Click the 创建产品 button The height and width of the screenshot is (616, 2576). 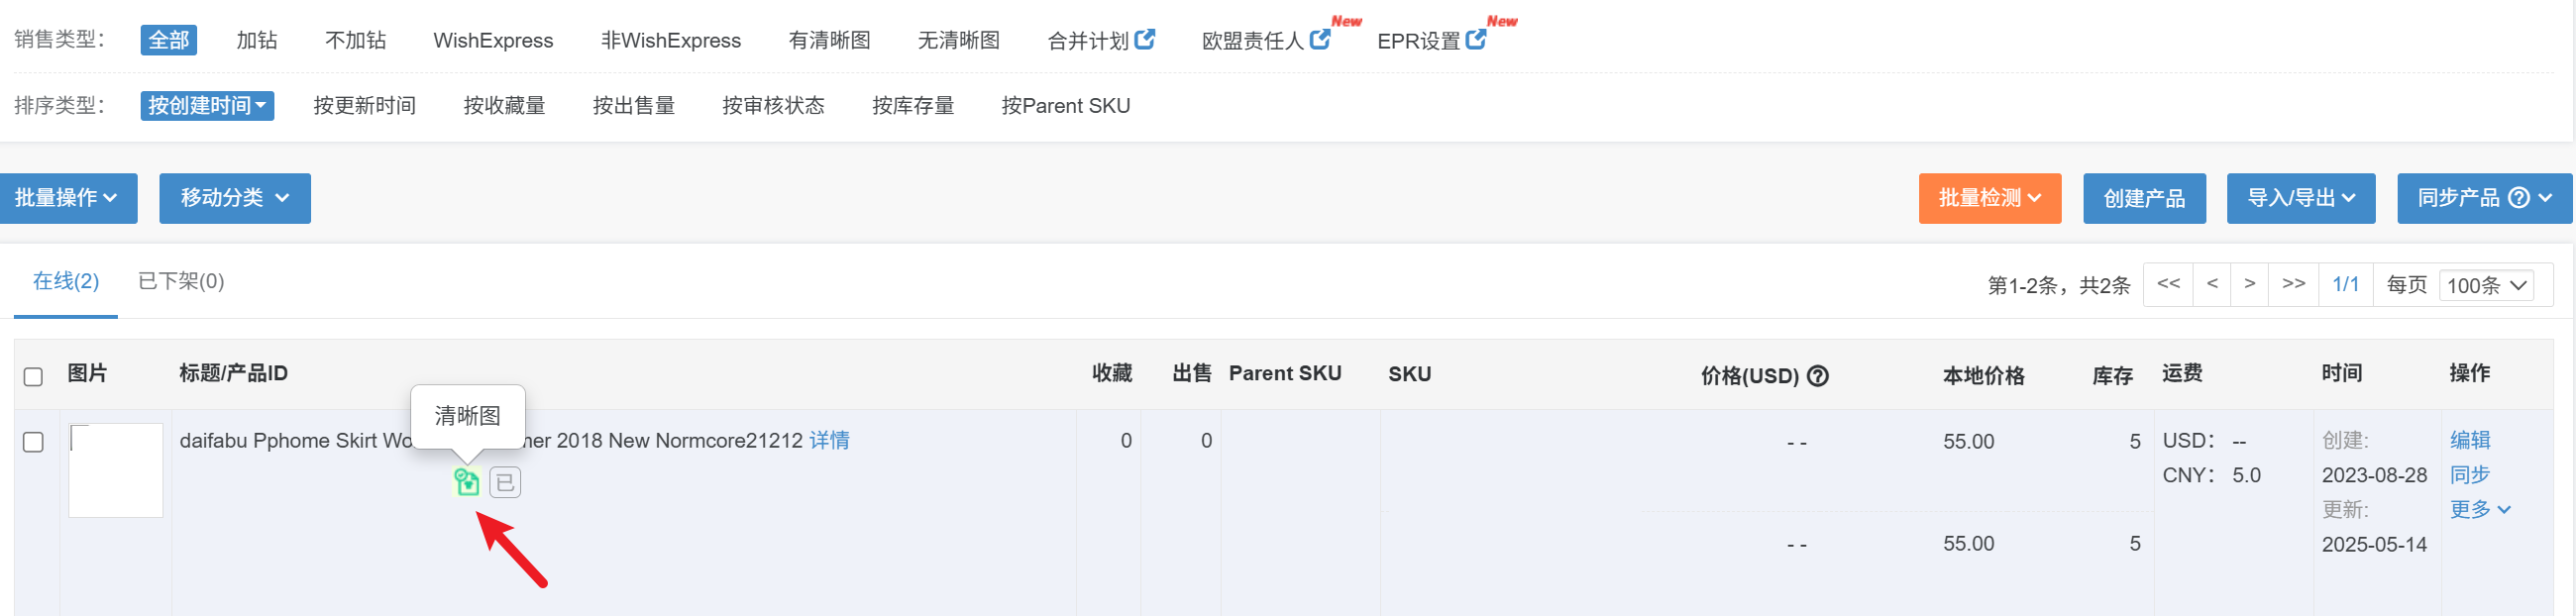2144,198
